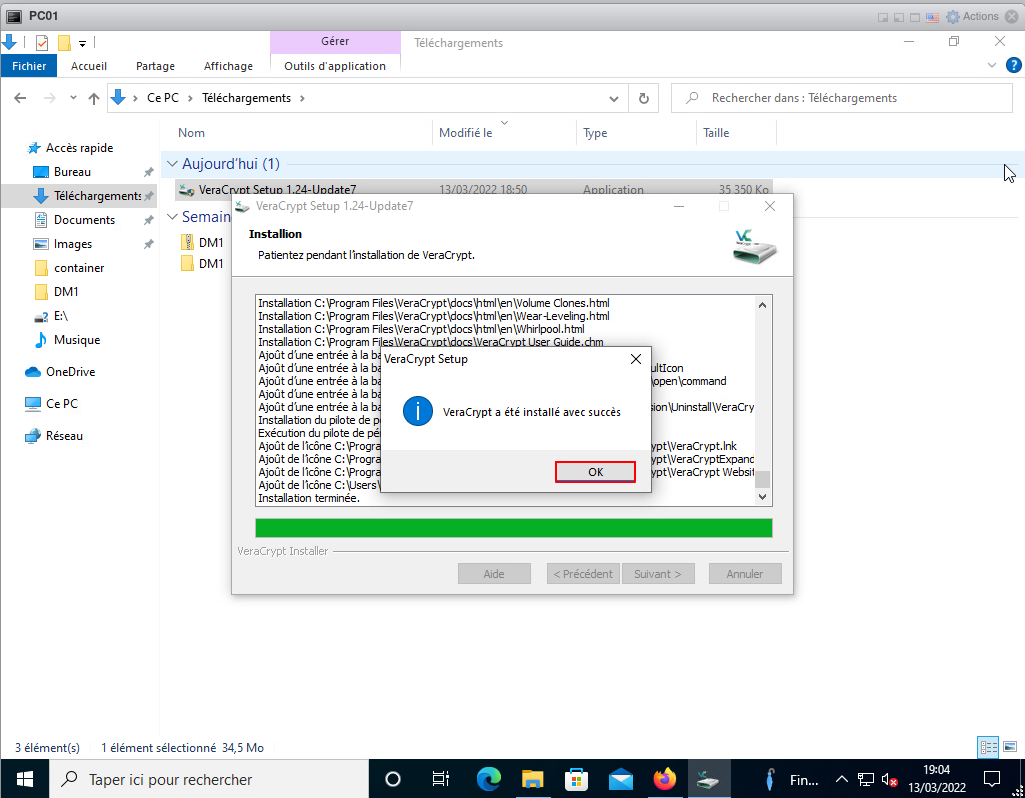Screen dimensions: 1025x798
Task: Switch to the Affichage ribbon tab
Action: coord(228,66)
